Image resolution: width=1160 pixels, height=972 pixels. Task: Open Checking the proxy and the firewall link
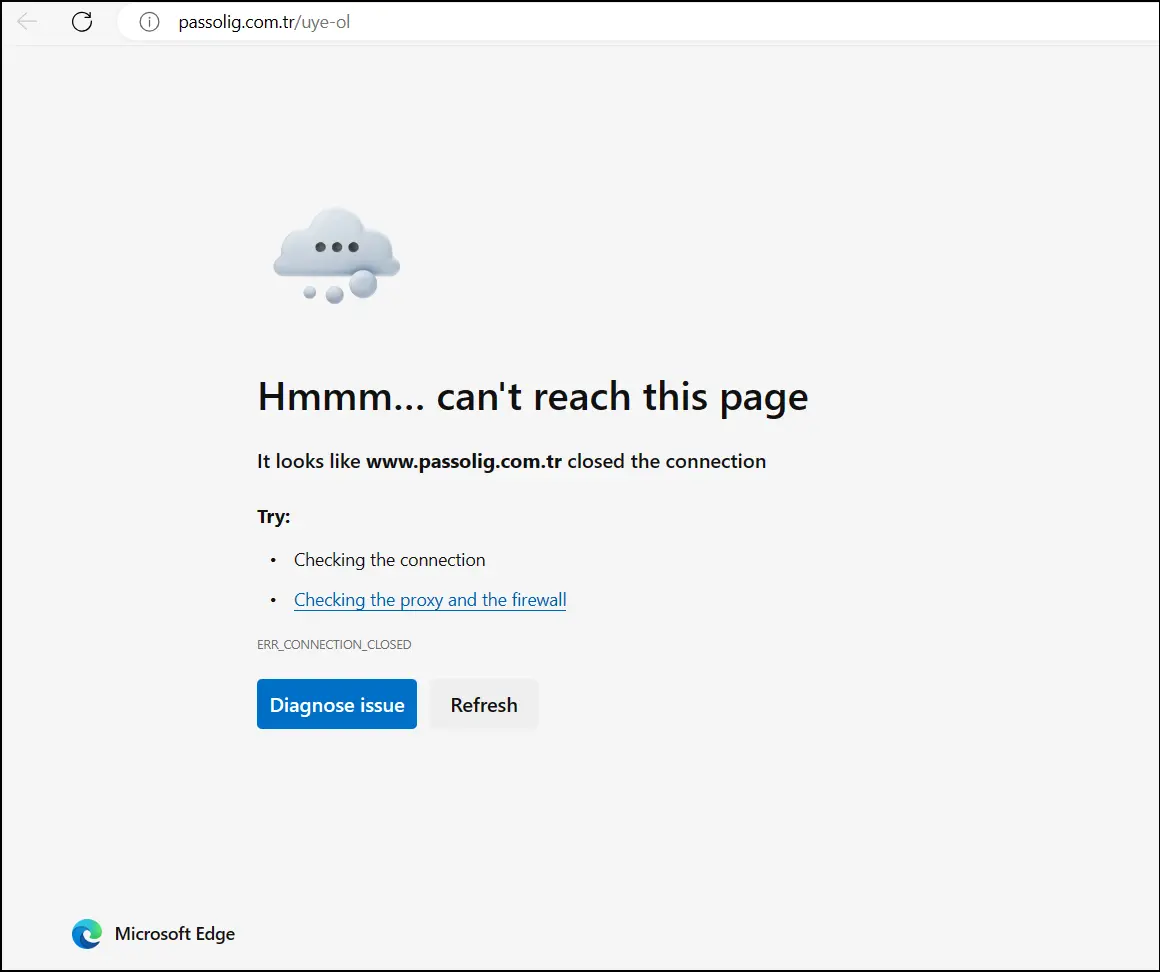[430, 600]
